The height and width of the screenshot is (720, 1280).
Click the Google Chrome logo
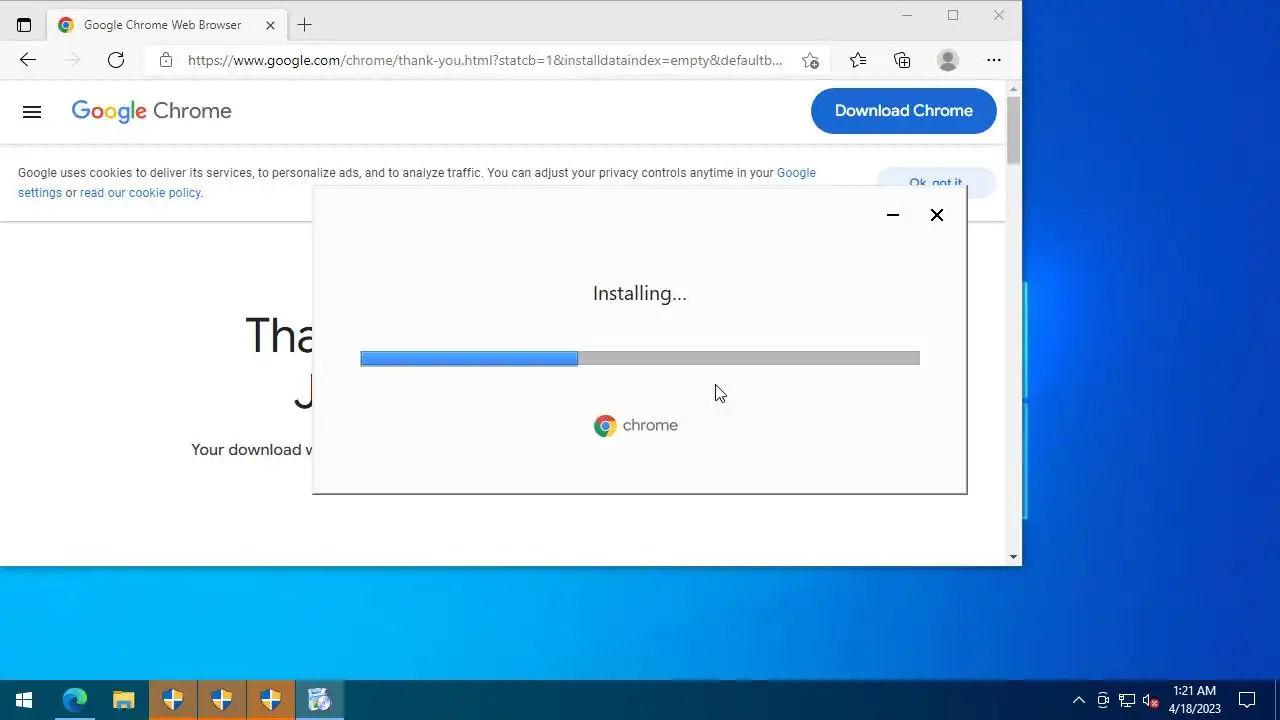(152, 111)
